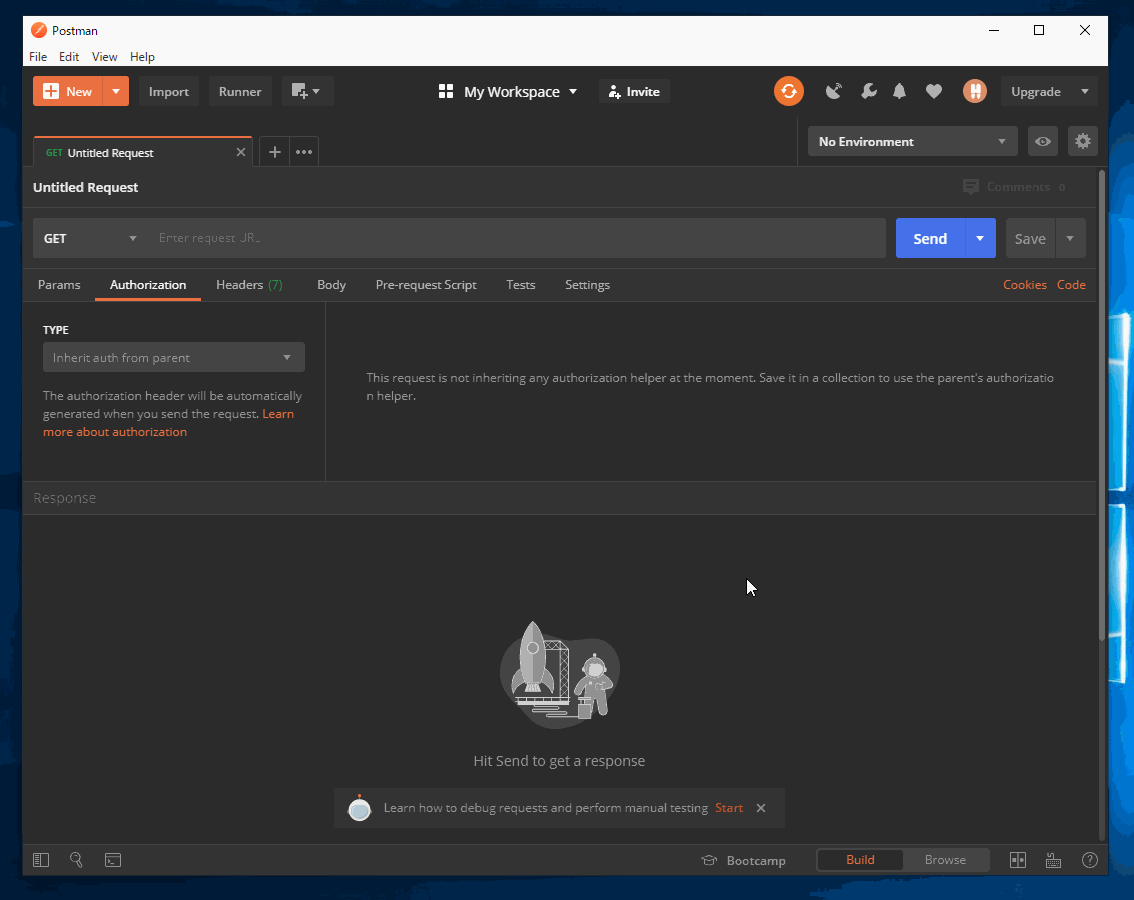Open keyboard shortcuts icon
This screenshot has height=900, width=1134.
(x=1054, y=859)
